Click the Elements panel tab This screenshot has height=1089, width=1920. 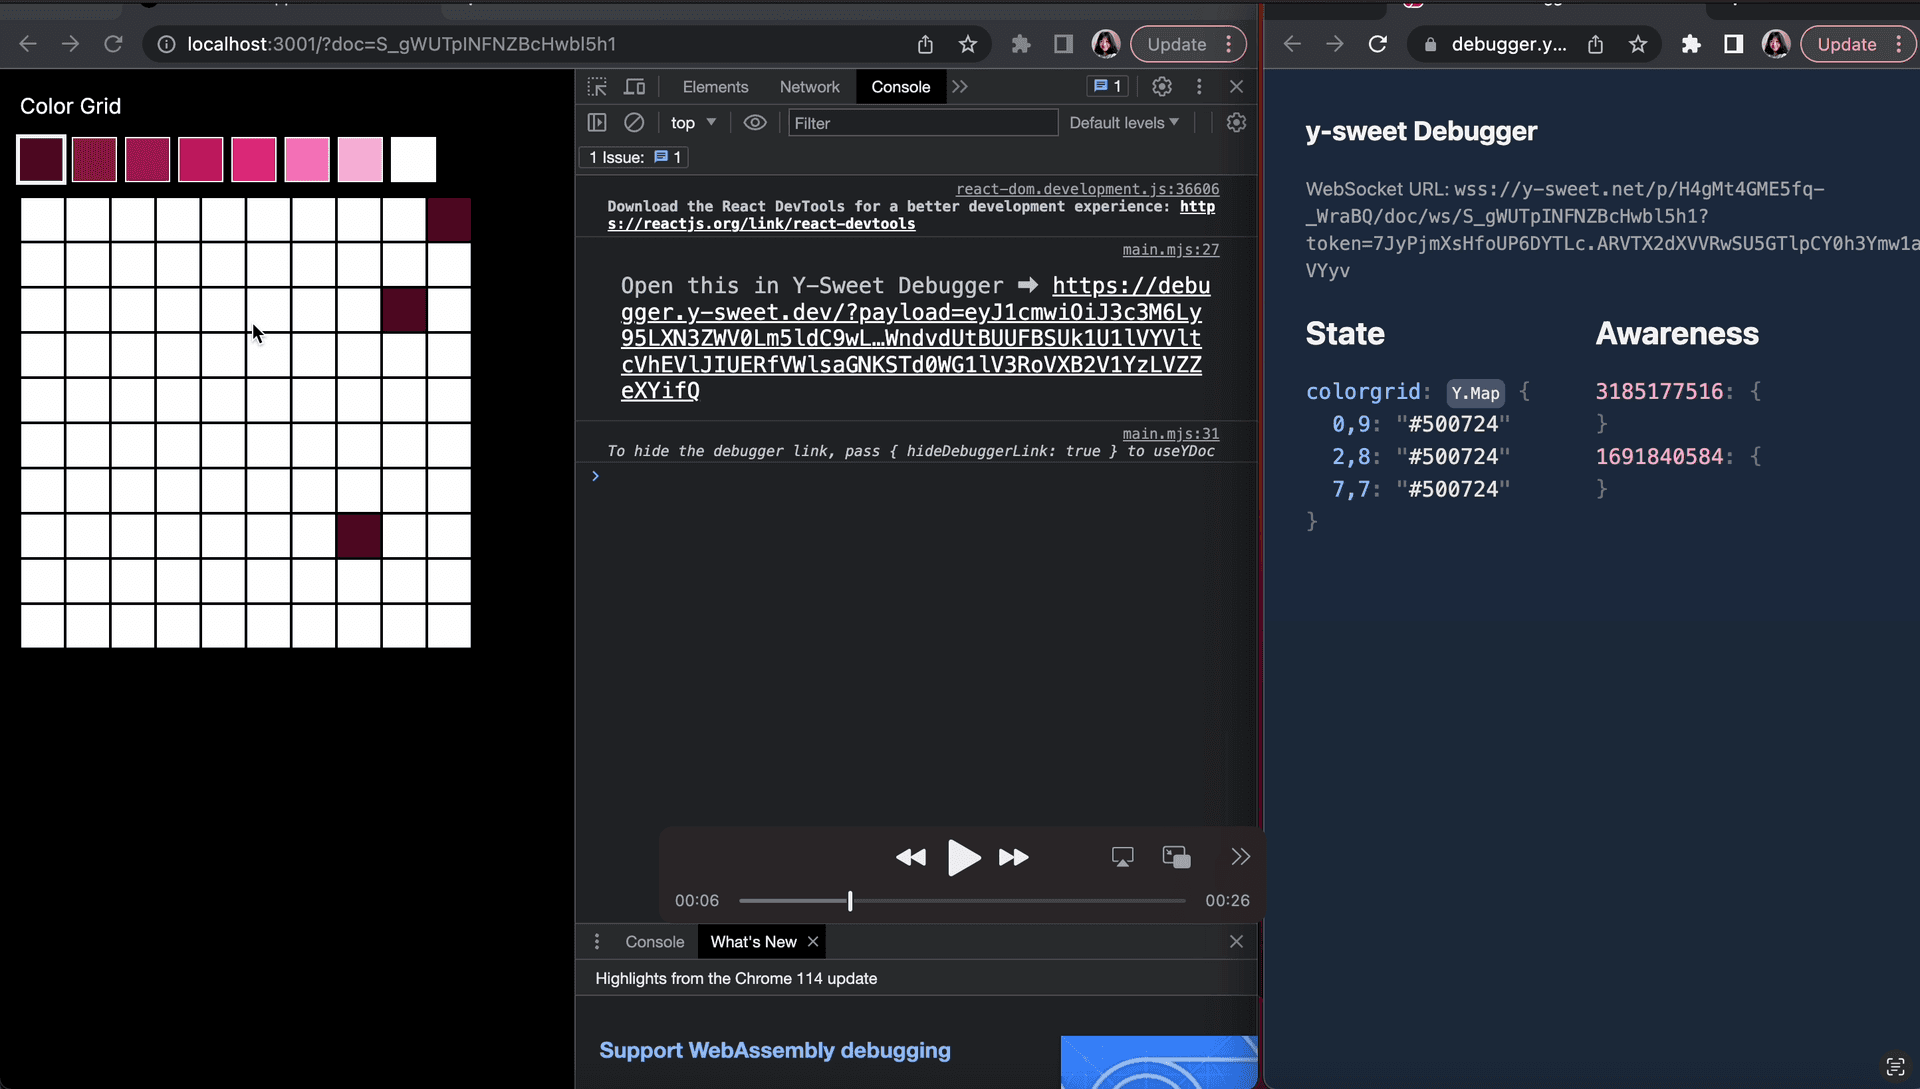[x=715, y=86]
